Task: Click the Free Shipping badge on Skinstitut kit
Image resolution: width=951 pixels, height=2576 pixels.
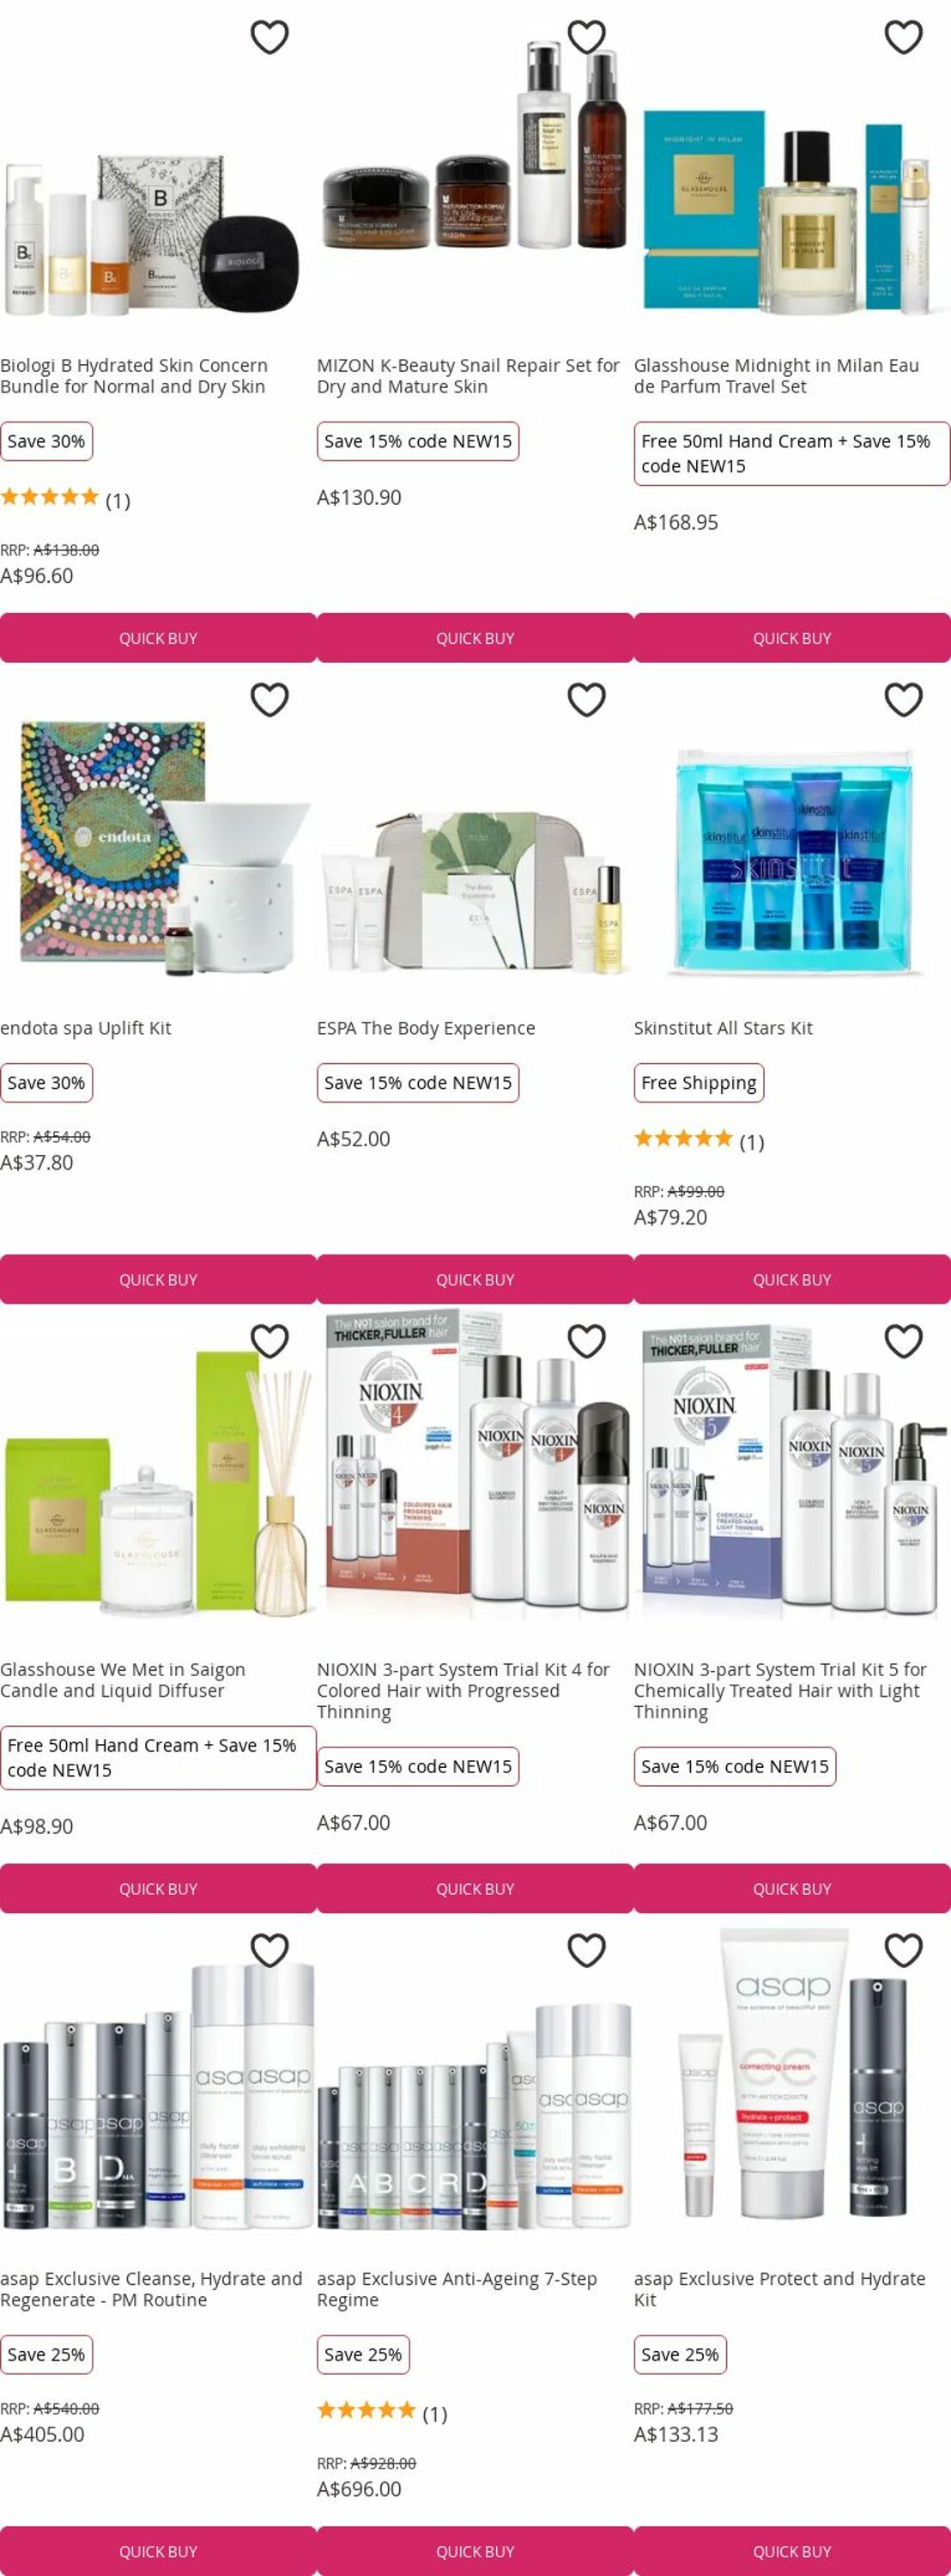Action: 699,1083
